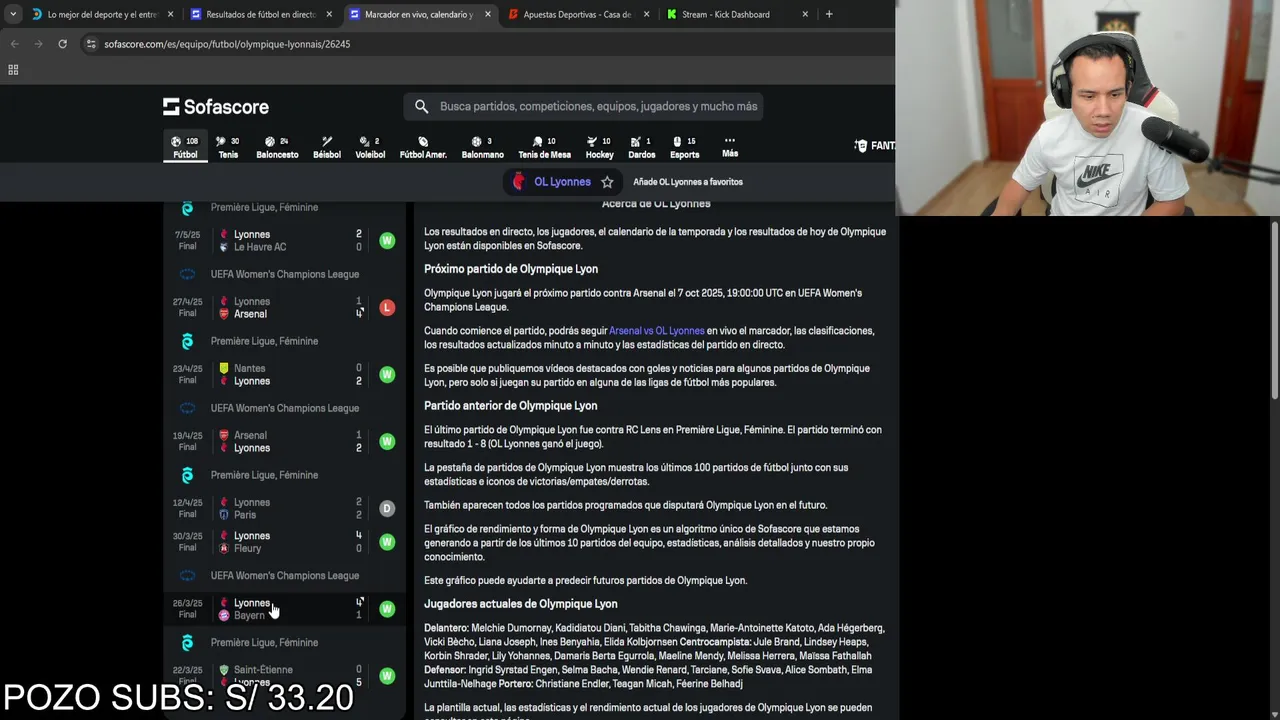Switch to Lo mejor del deporte tab

[102, 14]
